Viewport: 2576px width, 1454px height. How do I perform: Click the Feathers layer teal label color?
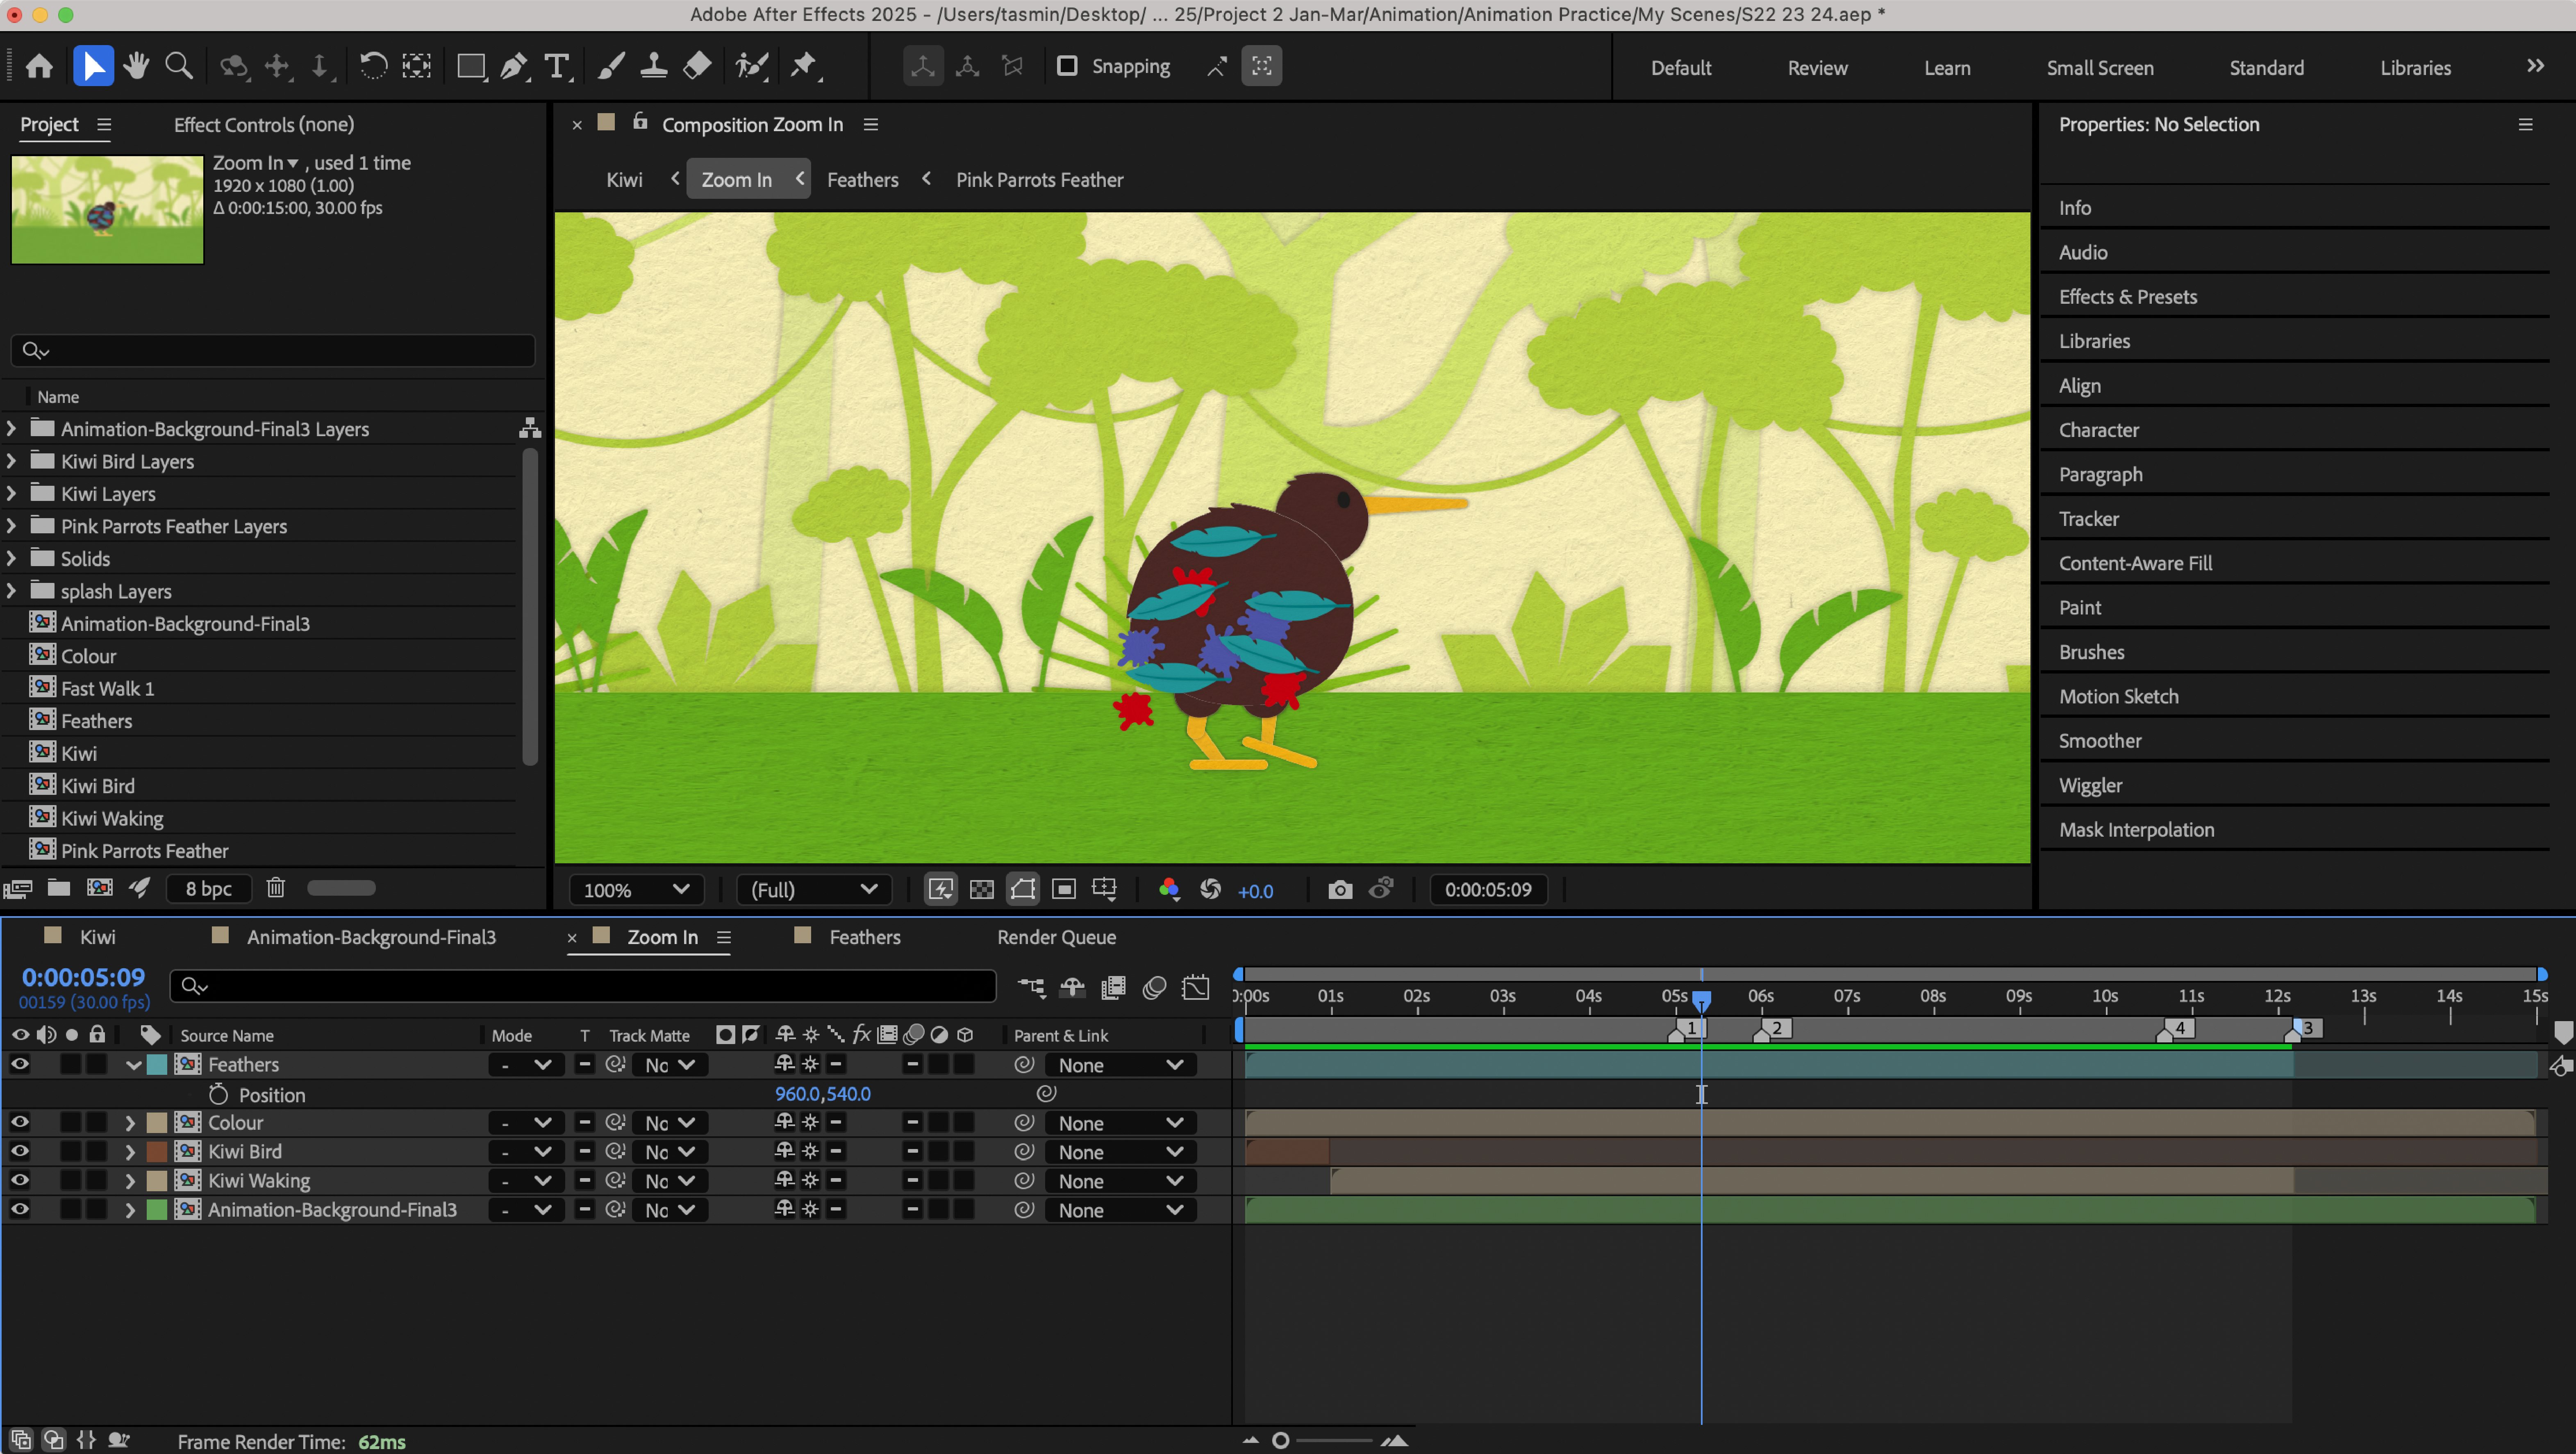coord(157,1065)
